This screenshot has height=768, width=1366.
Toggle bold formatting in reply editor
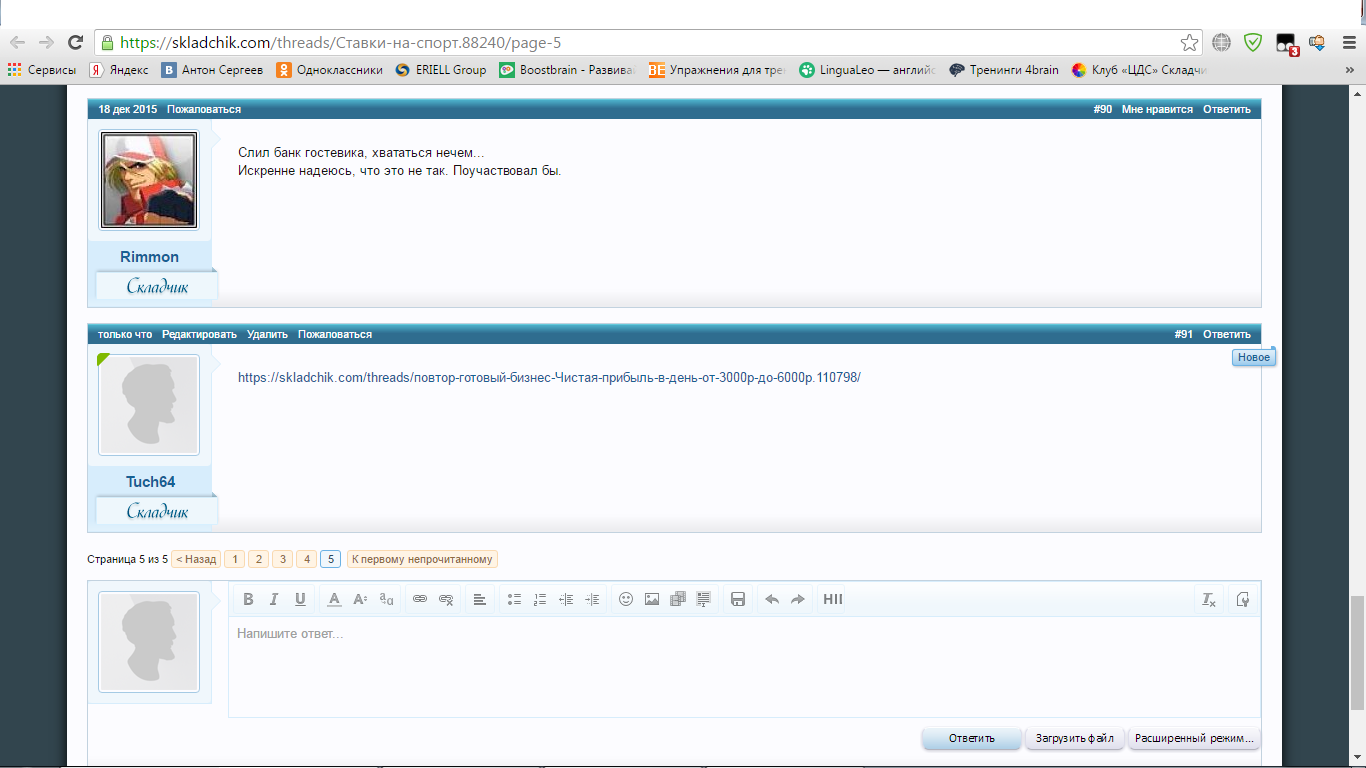pos(248,600)
